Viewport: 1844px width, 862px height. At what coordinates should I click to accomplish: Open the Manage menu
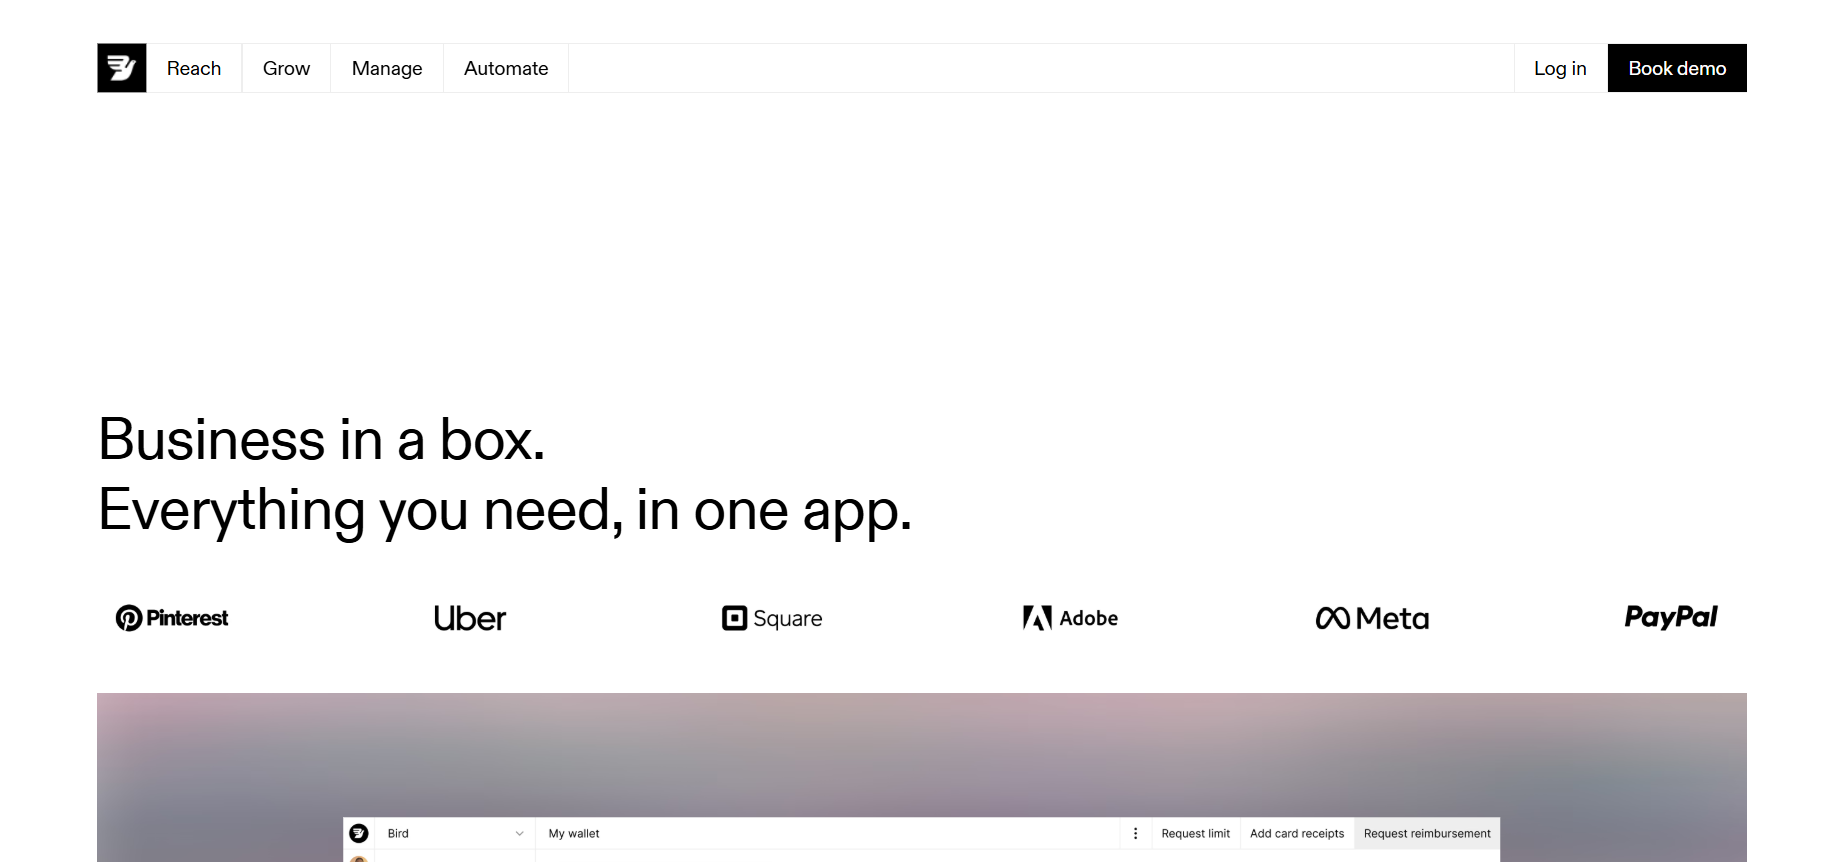[x=387, y=68]
